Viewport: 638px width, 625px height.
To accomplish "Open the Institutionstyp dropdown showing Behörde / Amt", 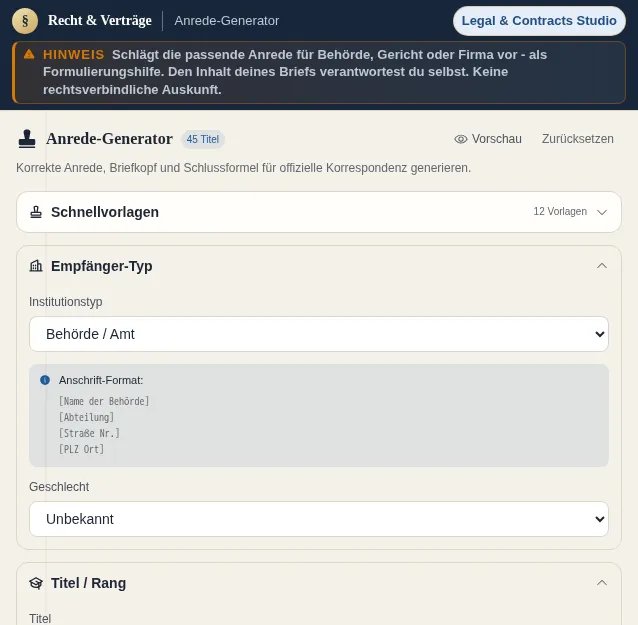I will click(x=319, y=334).
